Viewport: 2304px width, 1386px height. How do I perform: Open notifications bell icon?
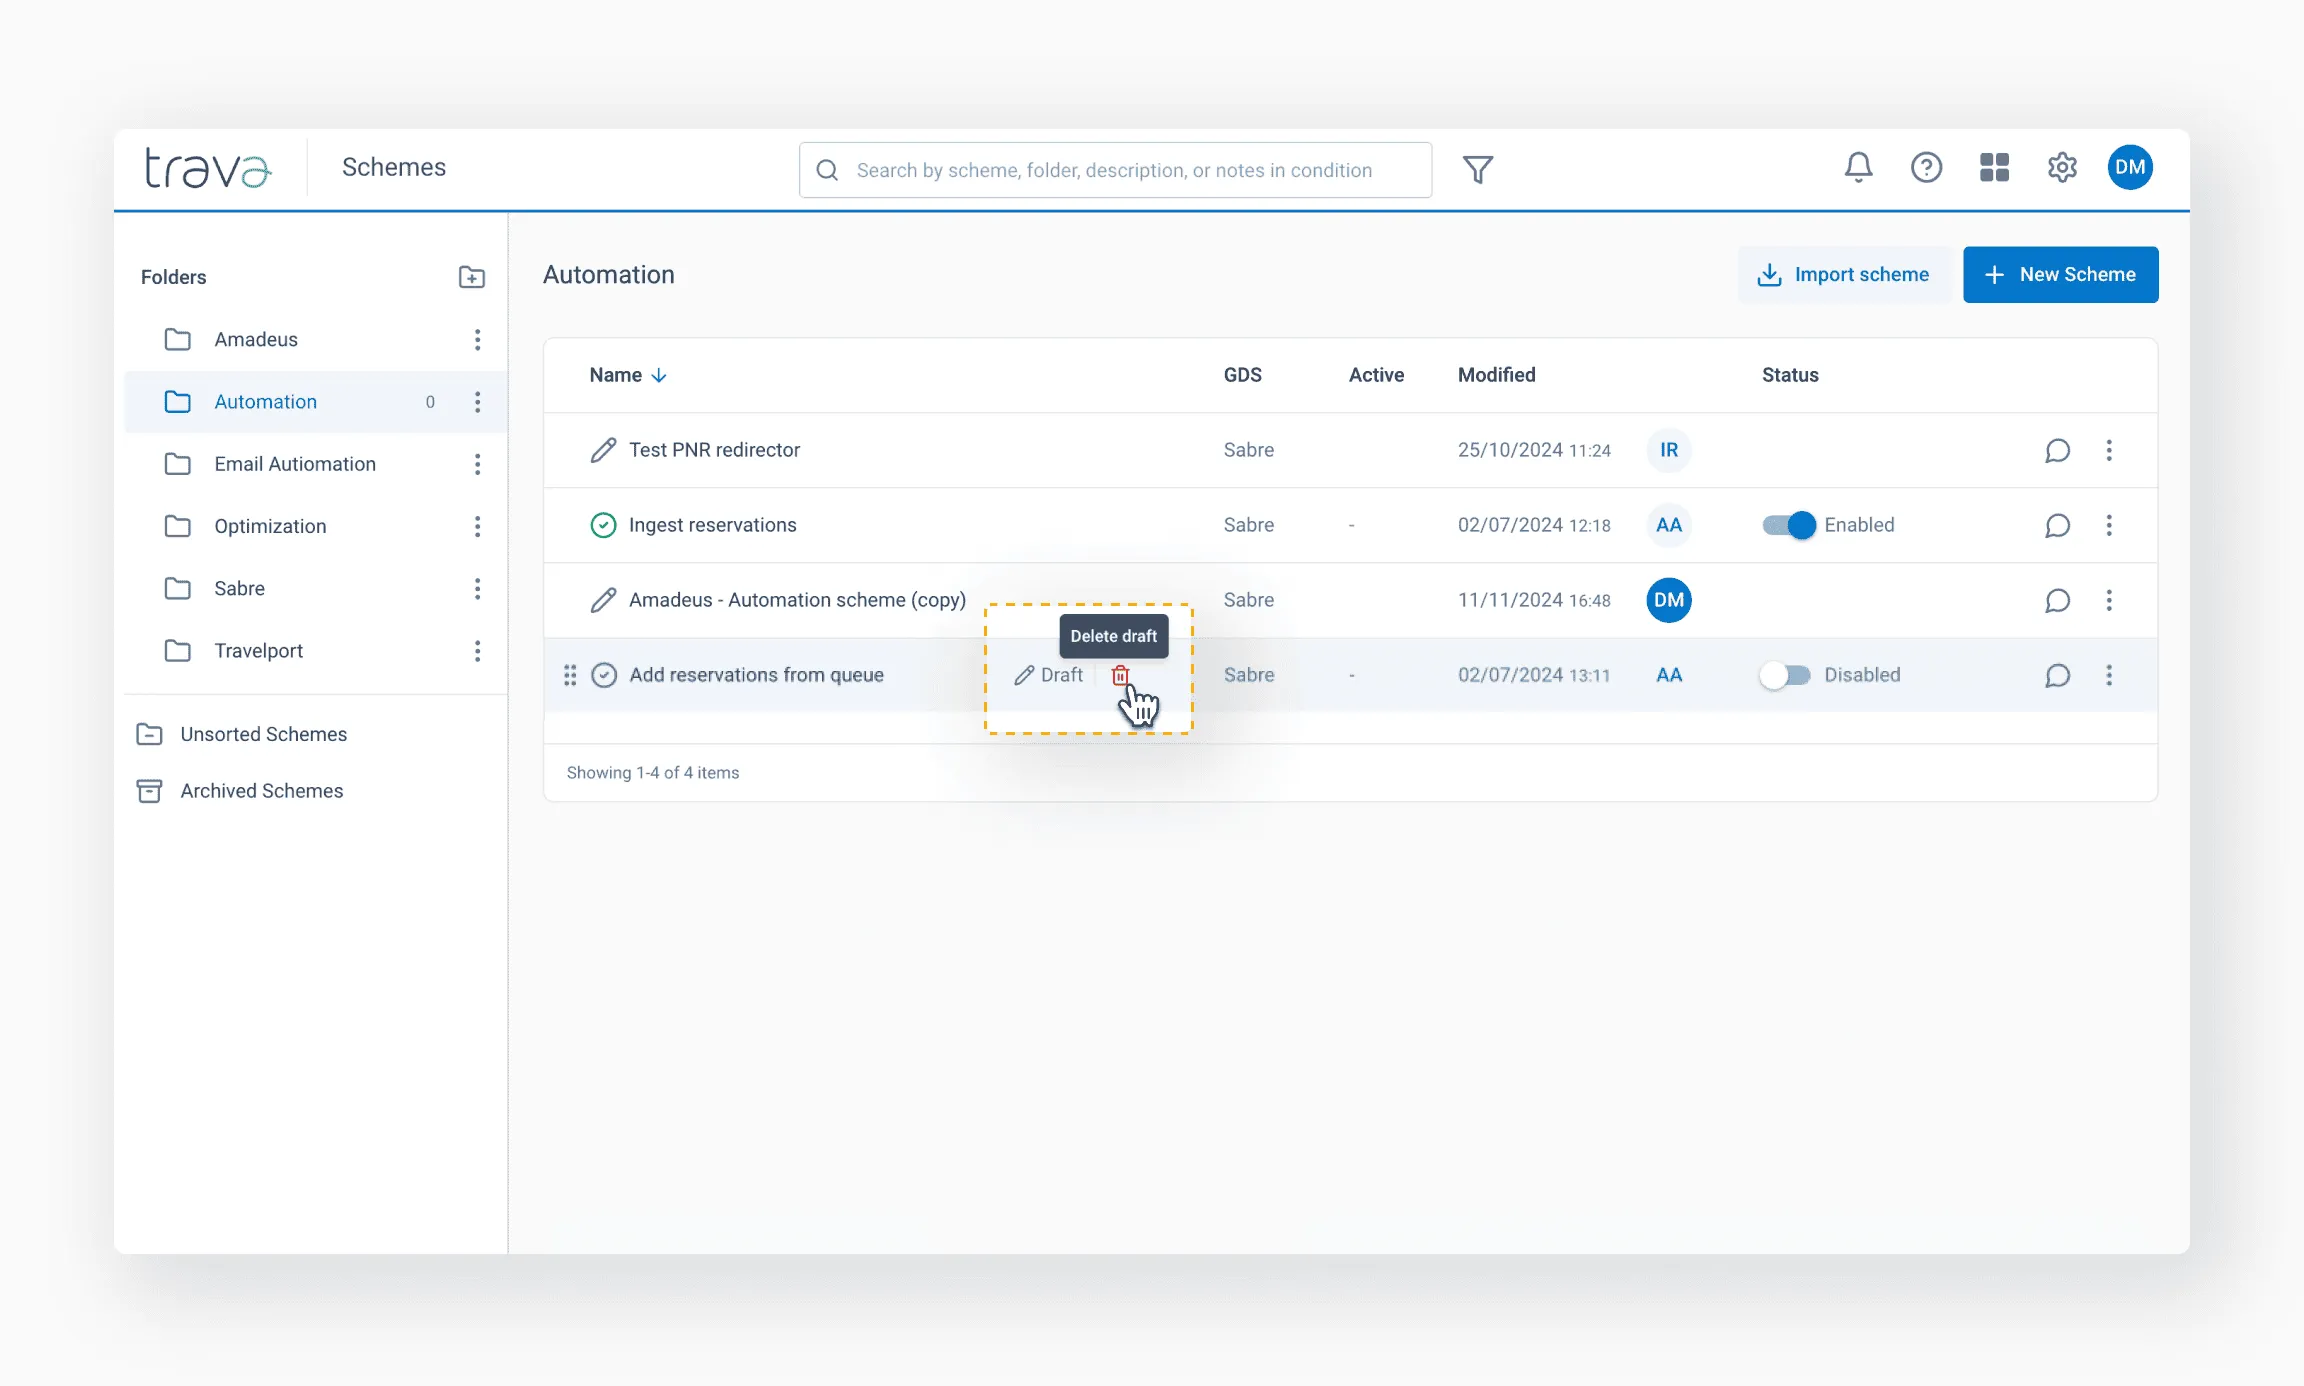(x=1858, y=167)
